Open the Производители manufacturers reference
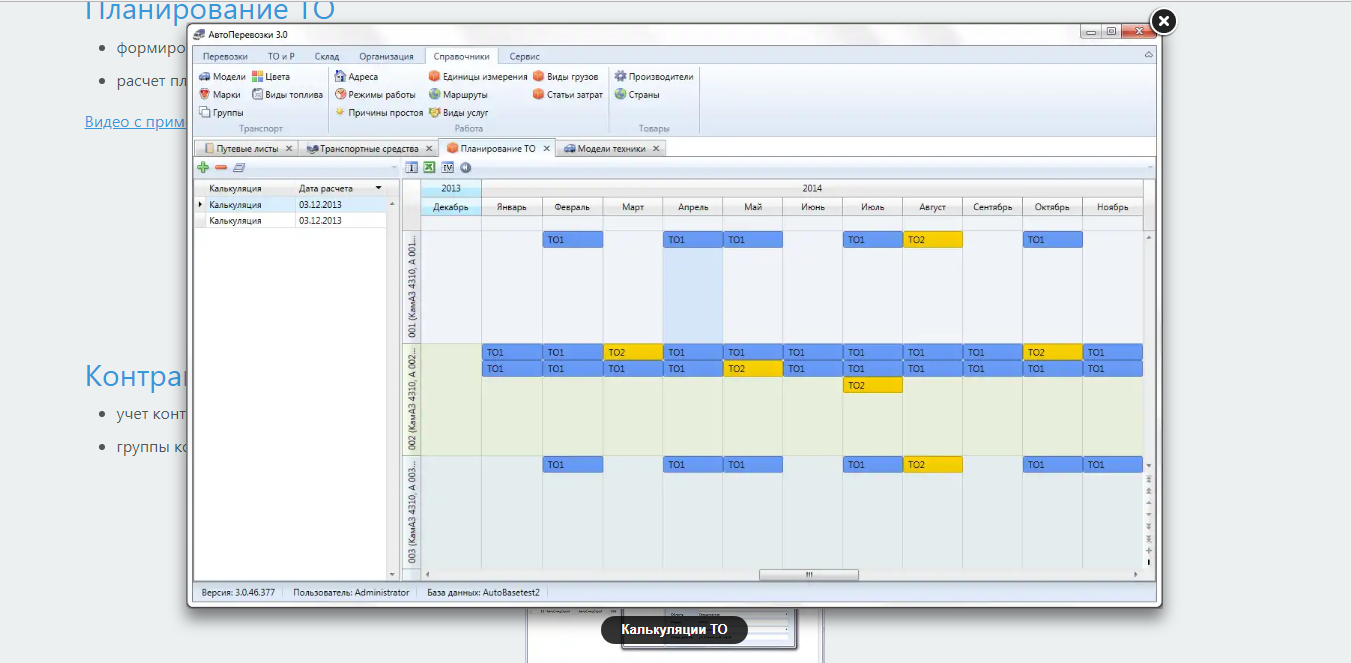This screenshot has height=663, width=1351. (653, 76)
